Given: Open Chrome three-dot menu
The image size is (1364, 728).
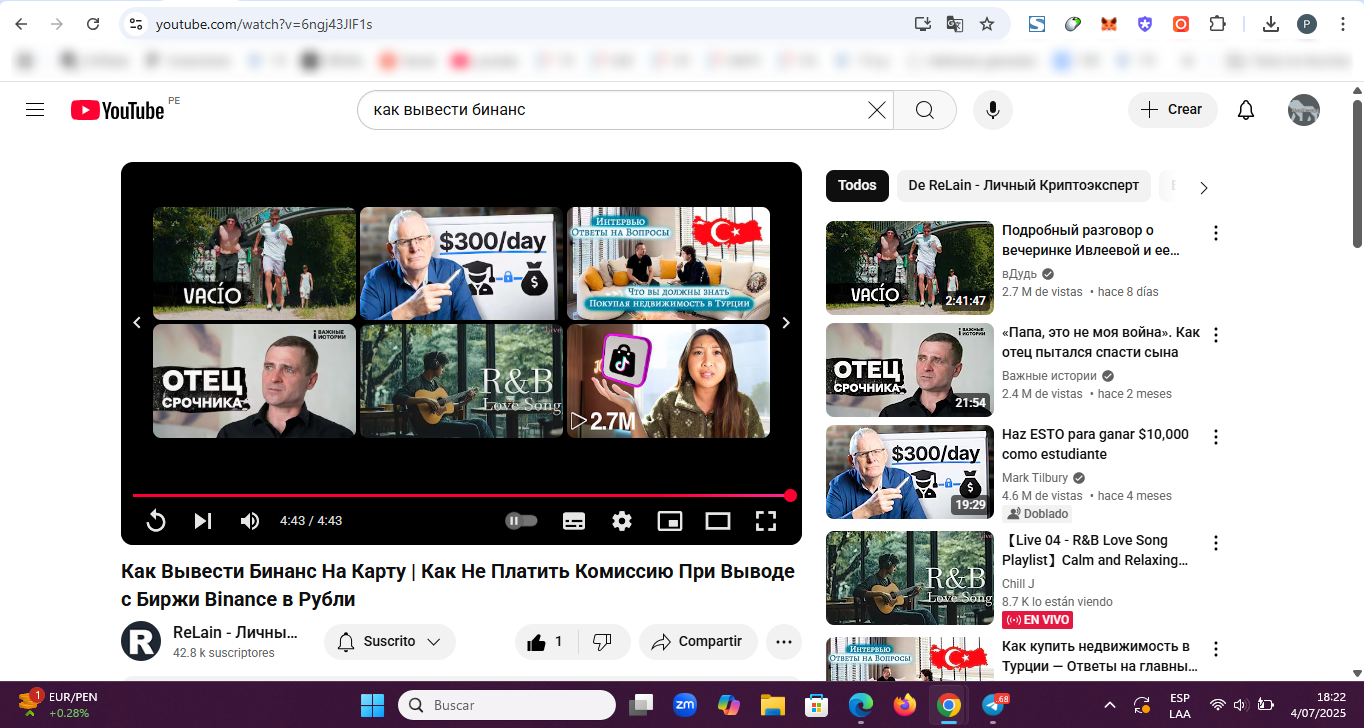Looking at the screenshot, I should 1342,24.
